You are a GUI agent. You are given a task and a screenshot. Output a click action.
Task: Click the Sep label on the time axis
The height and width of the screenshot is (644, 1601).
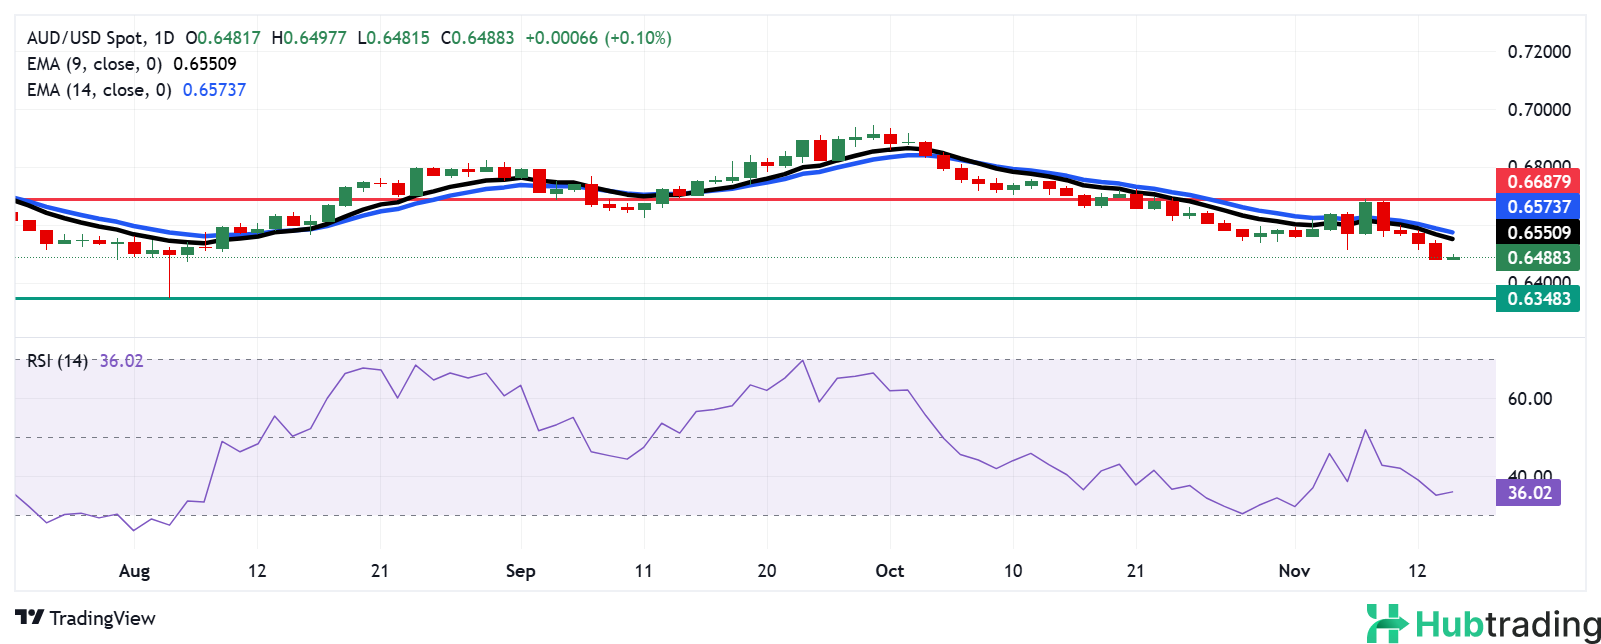tap(520, 571)
